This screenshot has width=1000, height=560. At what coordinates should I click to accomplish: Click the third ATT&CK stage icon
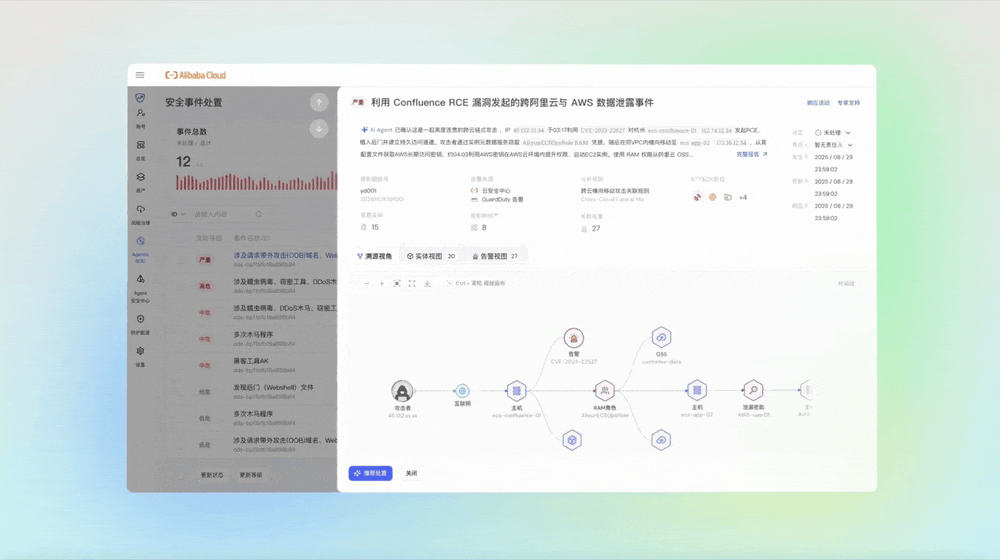(728, 197)
